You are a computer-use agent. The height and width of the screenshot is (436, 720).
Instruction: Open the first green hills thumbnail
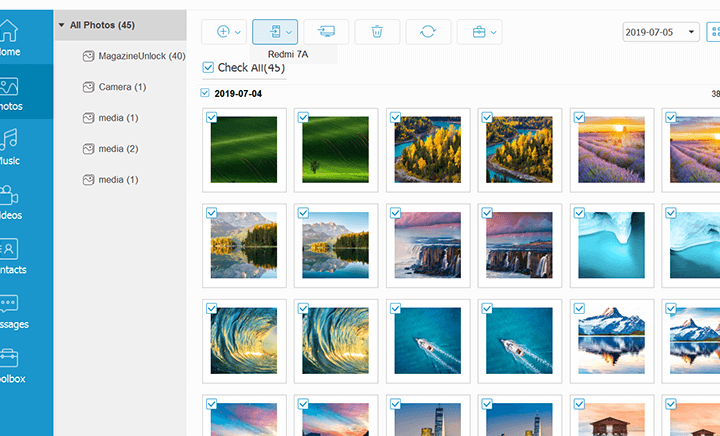244,150
